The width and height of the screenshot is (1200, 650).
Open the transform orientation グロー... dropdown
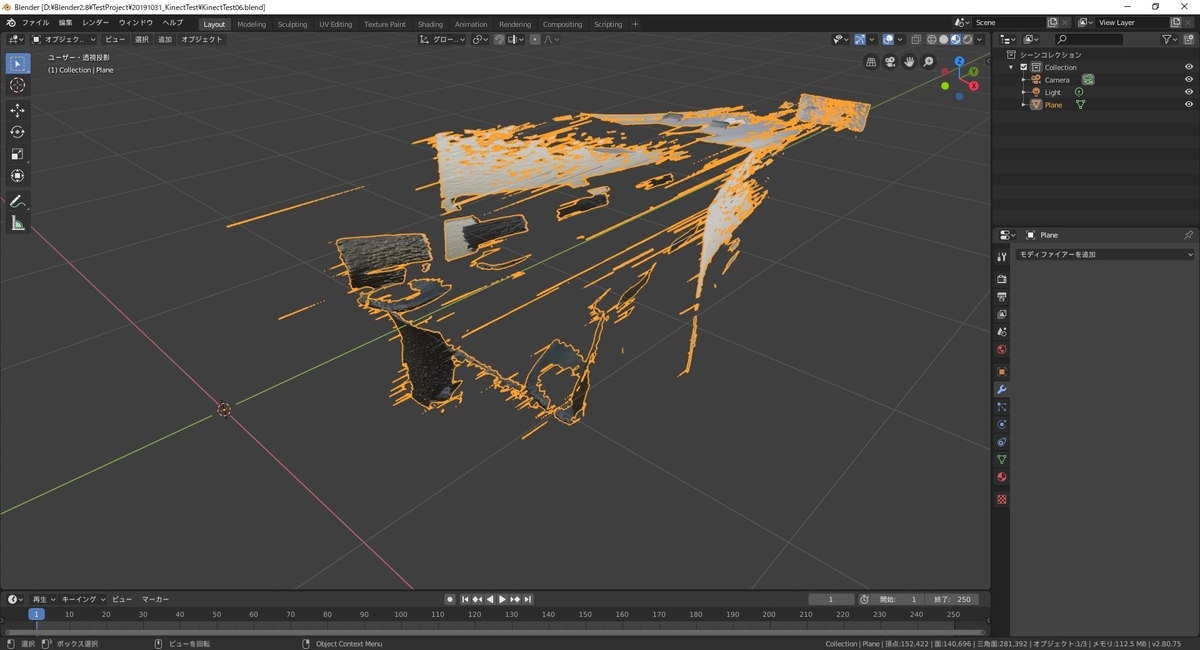[x=442, y=40]
